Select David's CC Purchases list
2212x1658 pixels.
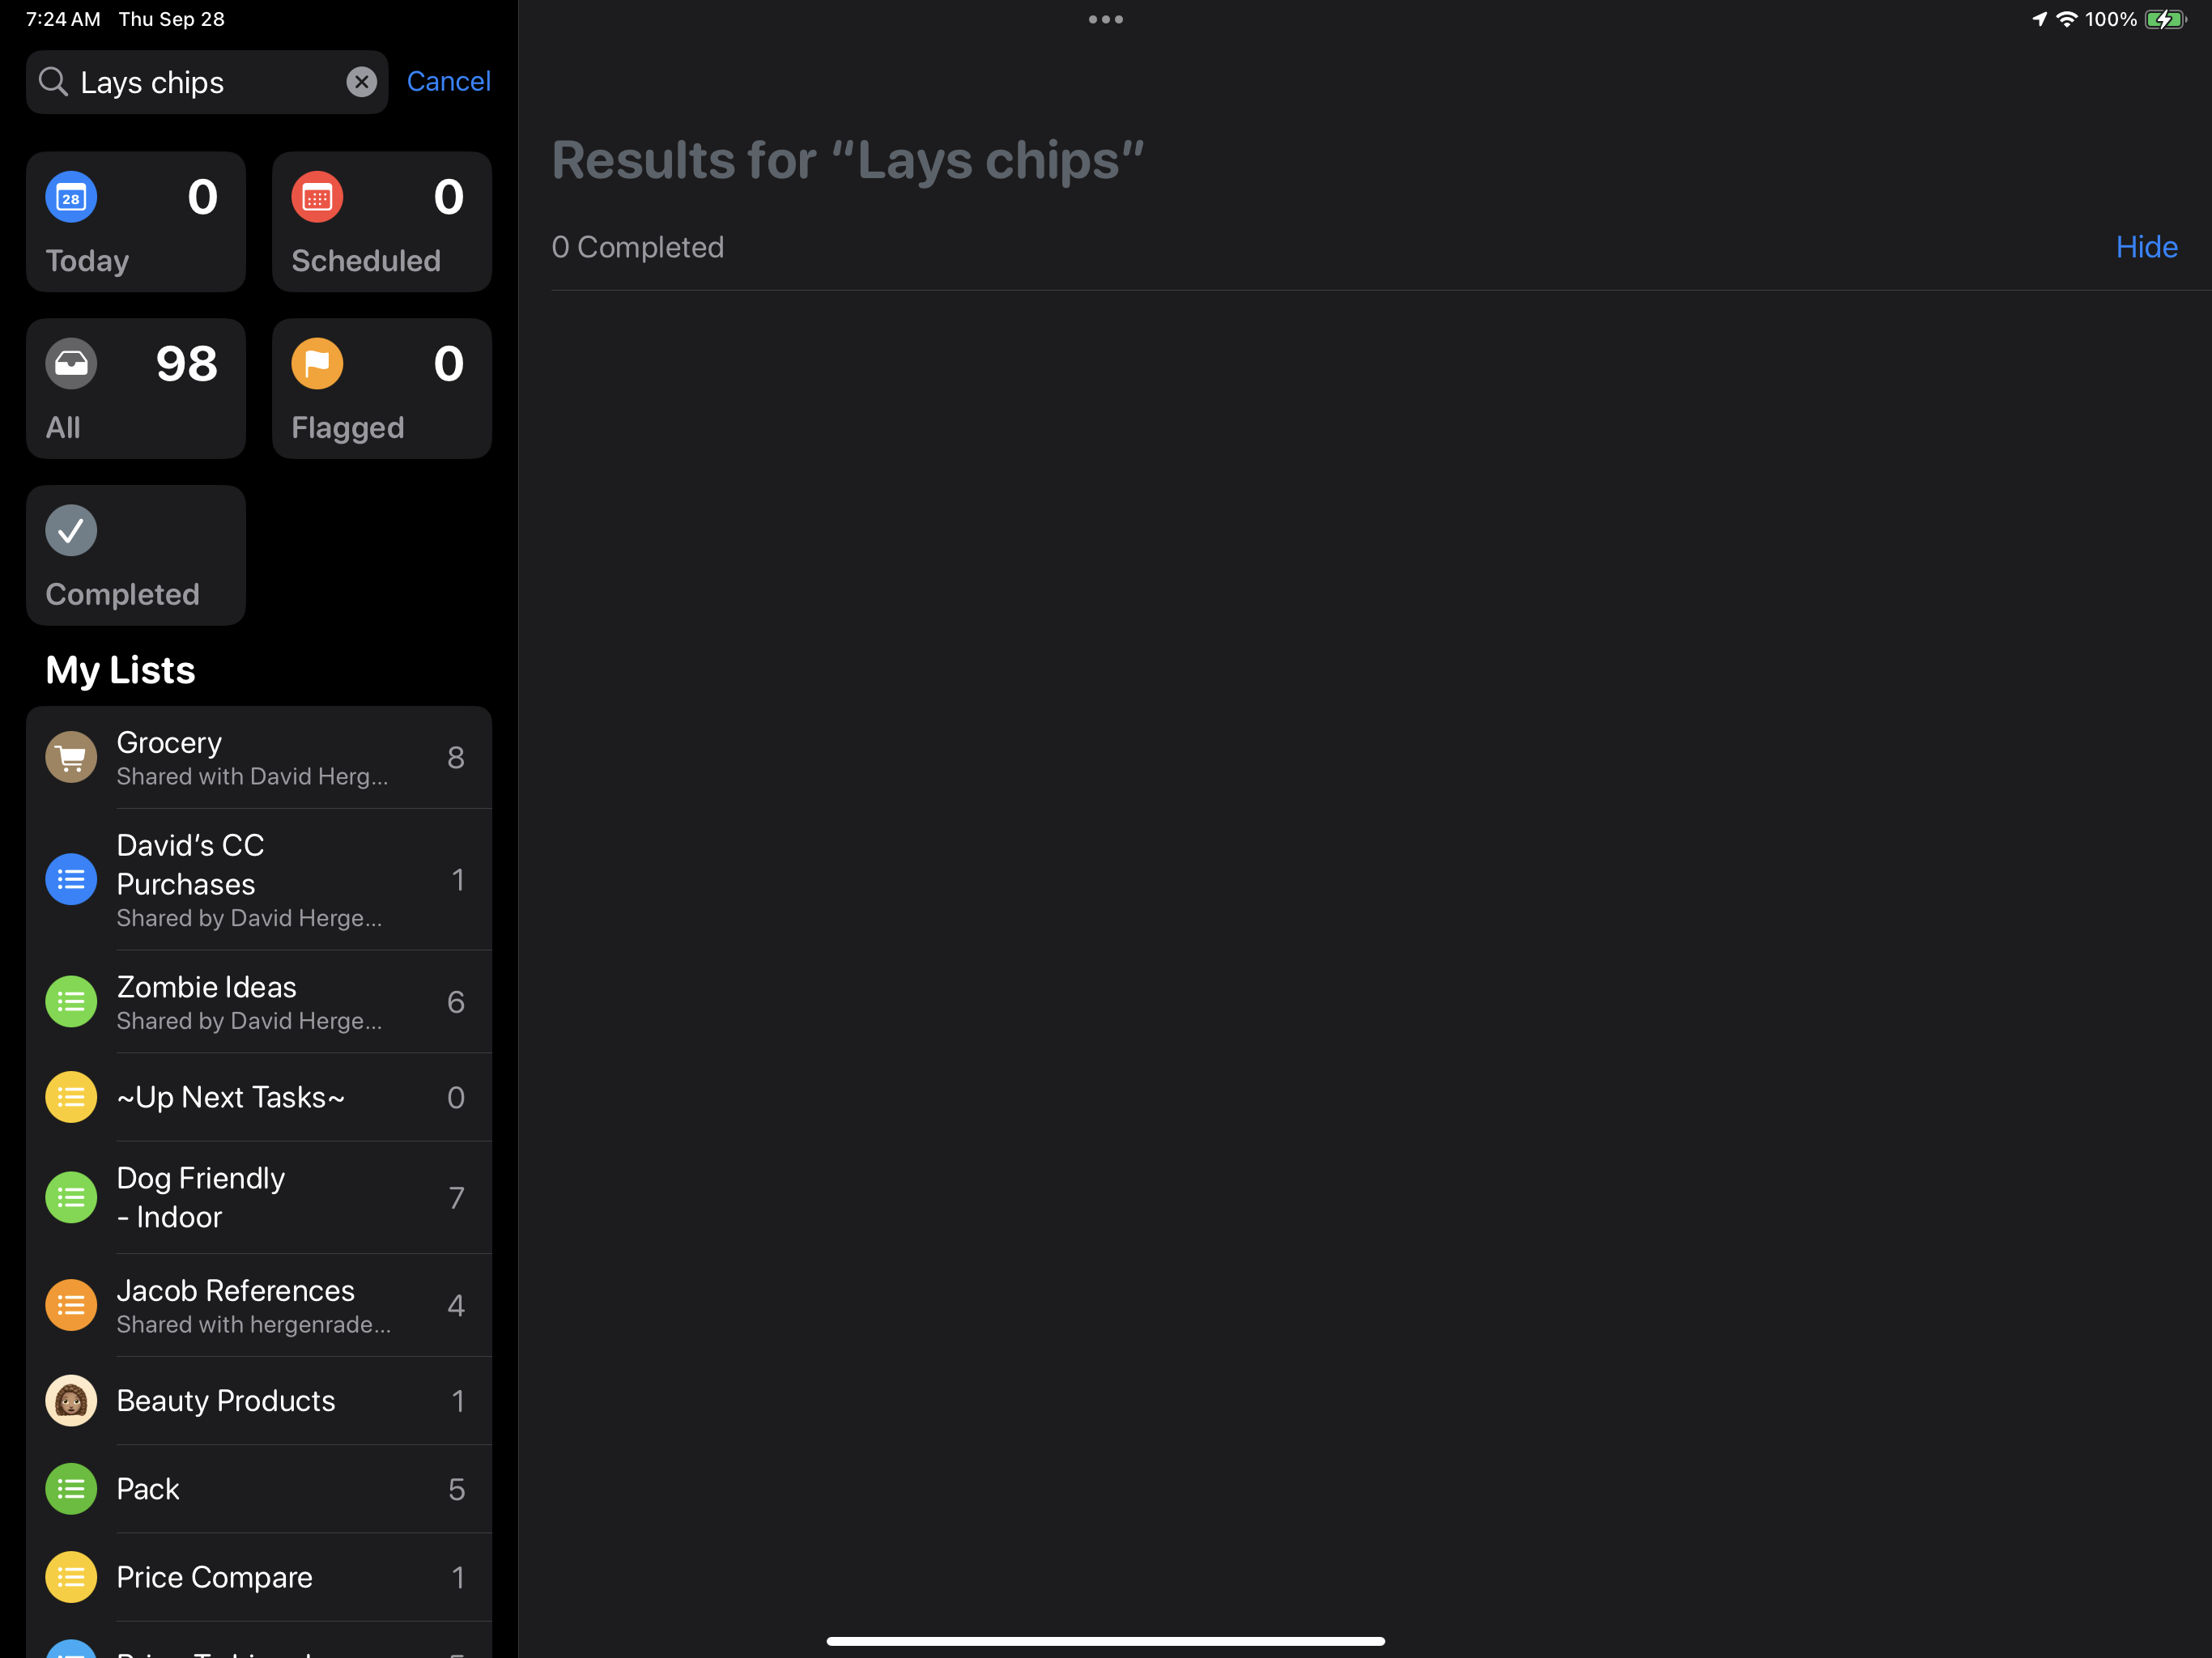pos(259,880)
